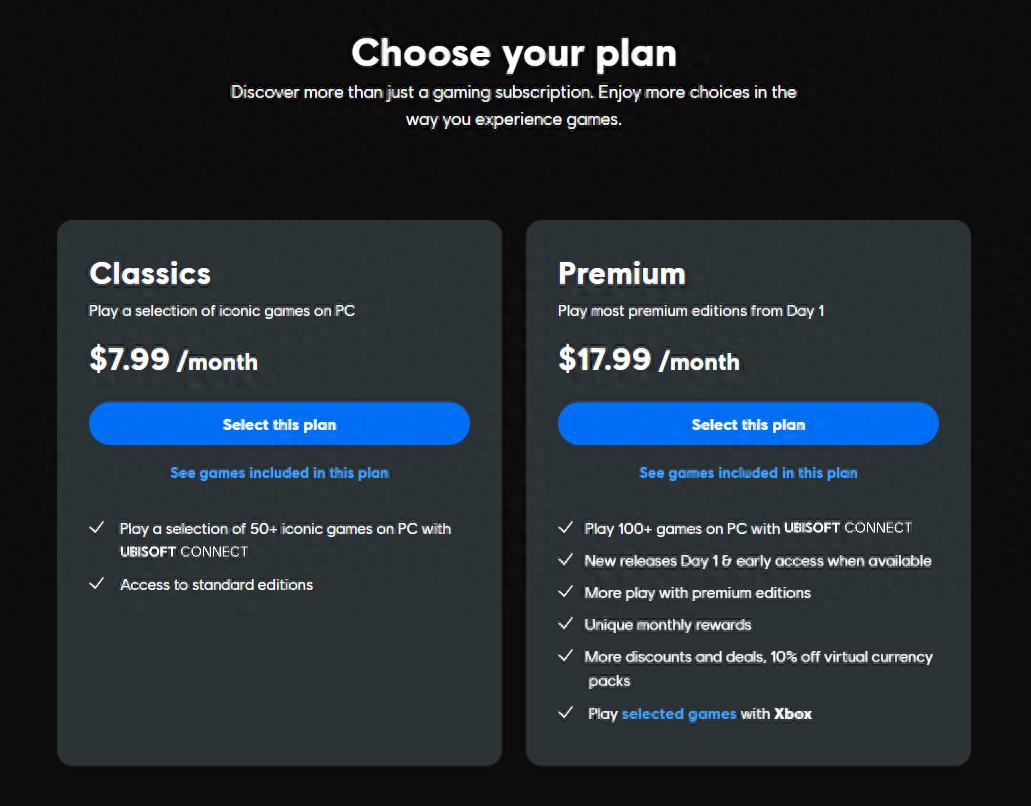
Task: Click checkmark next to New releases Day 1
Action: click(x=565, y=560)
